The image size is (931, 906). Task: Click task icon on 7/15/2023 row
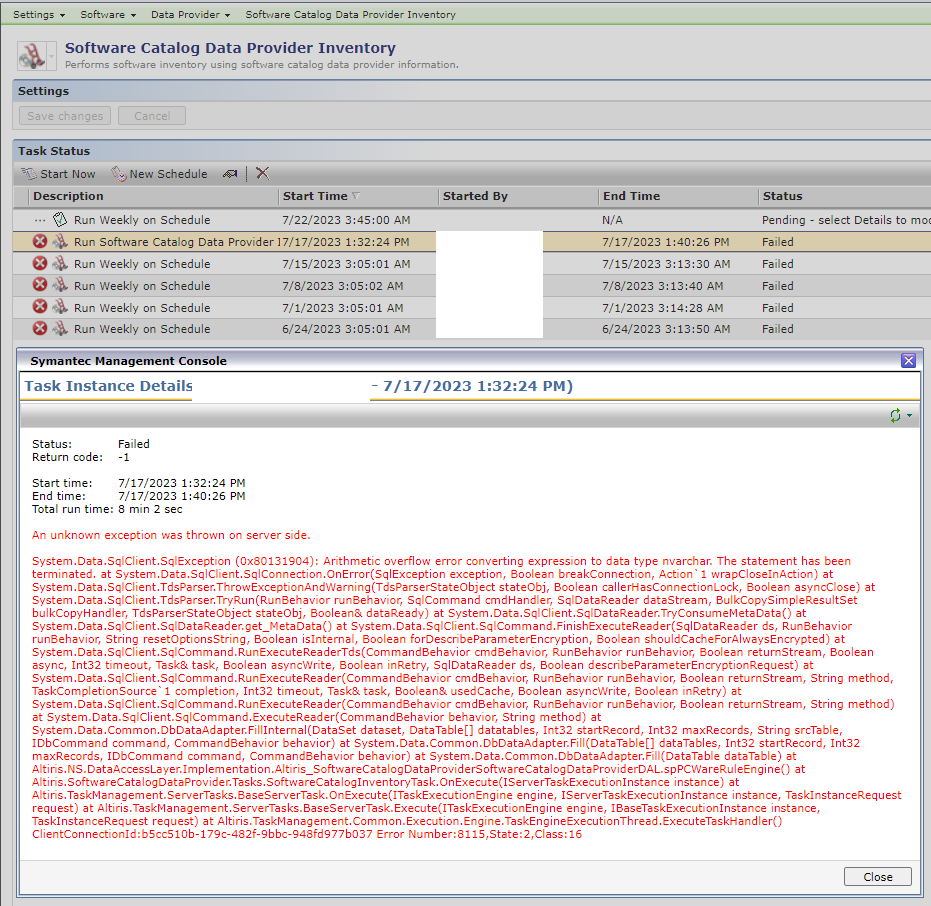pos(60,263)
